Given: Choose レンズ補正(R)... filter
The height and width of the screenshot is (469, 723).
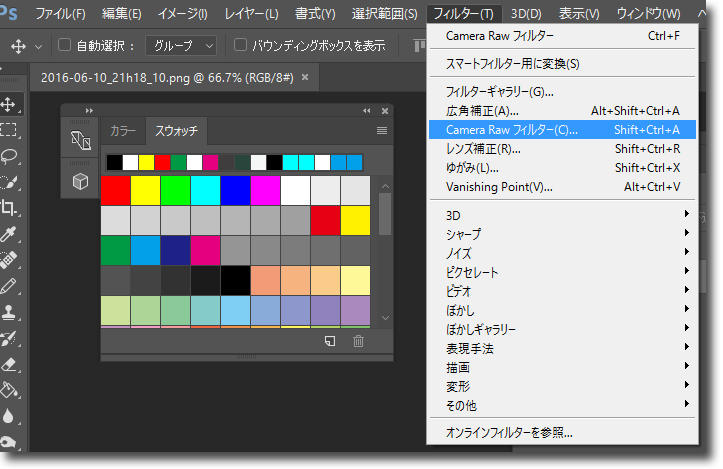Looking at the screenshot, I should coord(562,148).
